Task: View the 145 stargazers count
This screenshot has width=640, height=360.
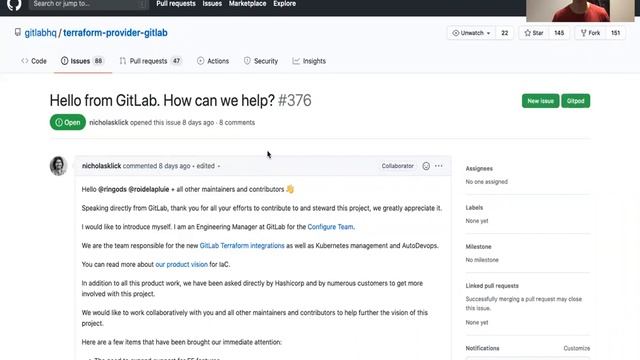Action: [x=559, y=33]
